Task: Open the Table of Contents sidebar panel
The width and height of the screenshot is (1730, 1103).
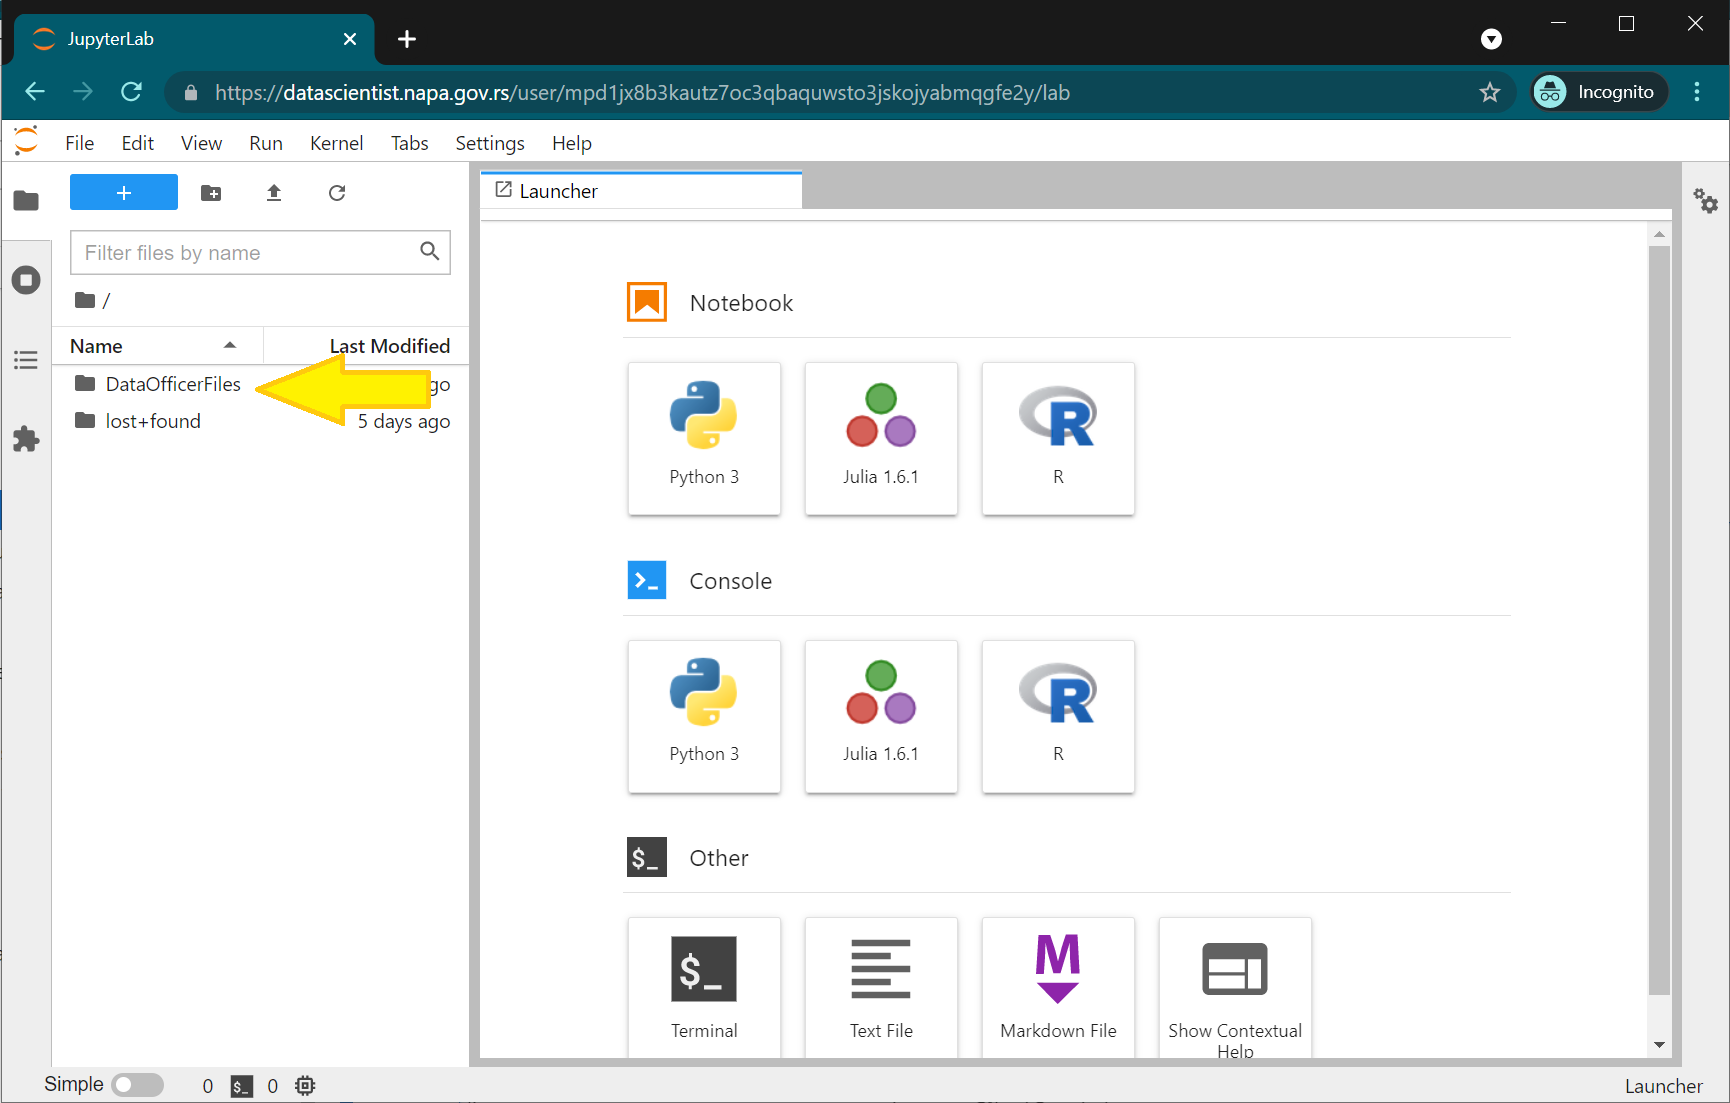Action: coord(26,360)
